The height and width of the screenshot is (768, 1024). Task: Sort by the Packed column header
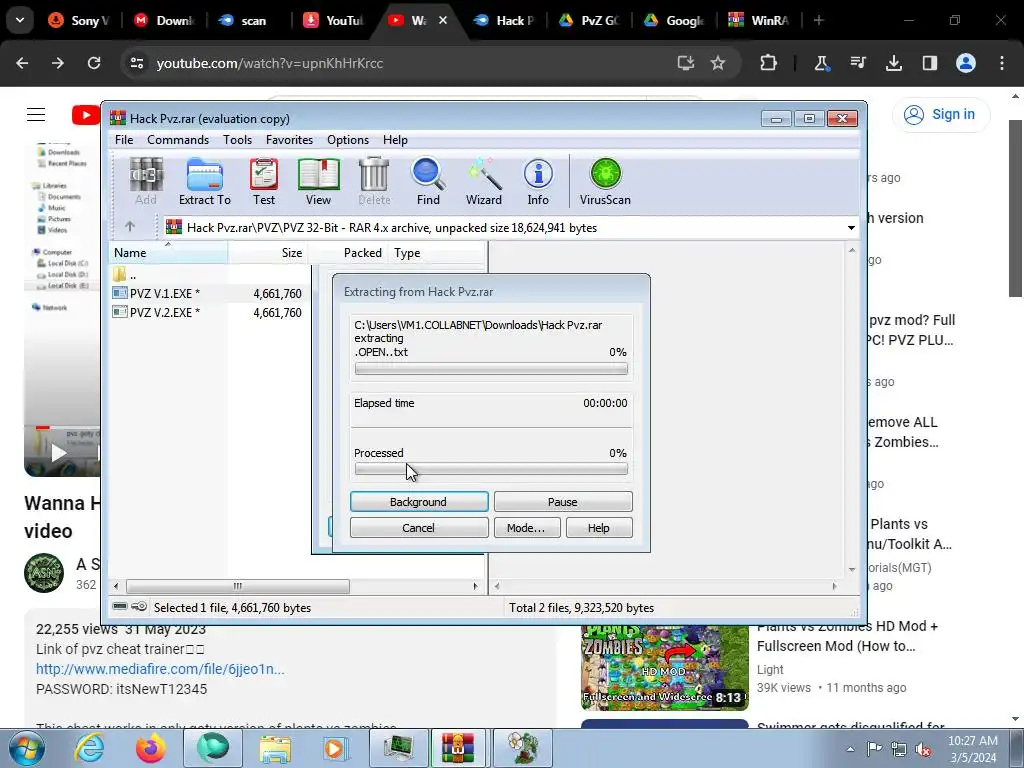point(347,253)
